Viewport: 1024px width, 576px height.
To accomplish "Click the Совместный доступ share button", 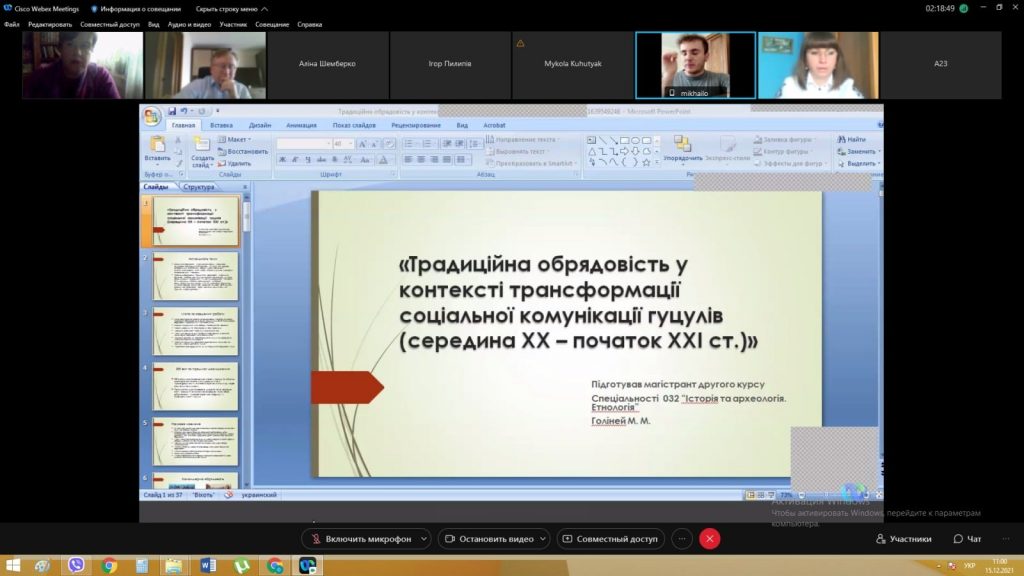I will [x=610, y=539].
